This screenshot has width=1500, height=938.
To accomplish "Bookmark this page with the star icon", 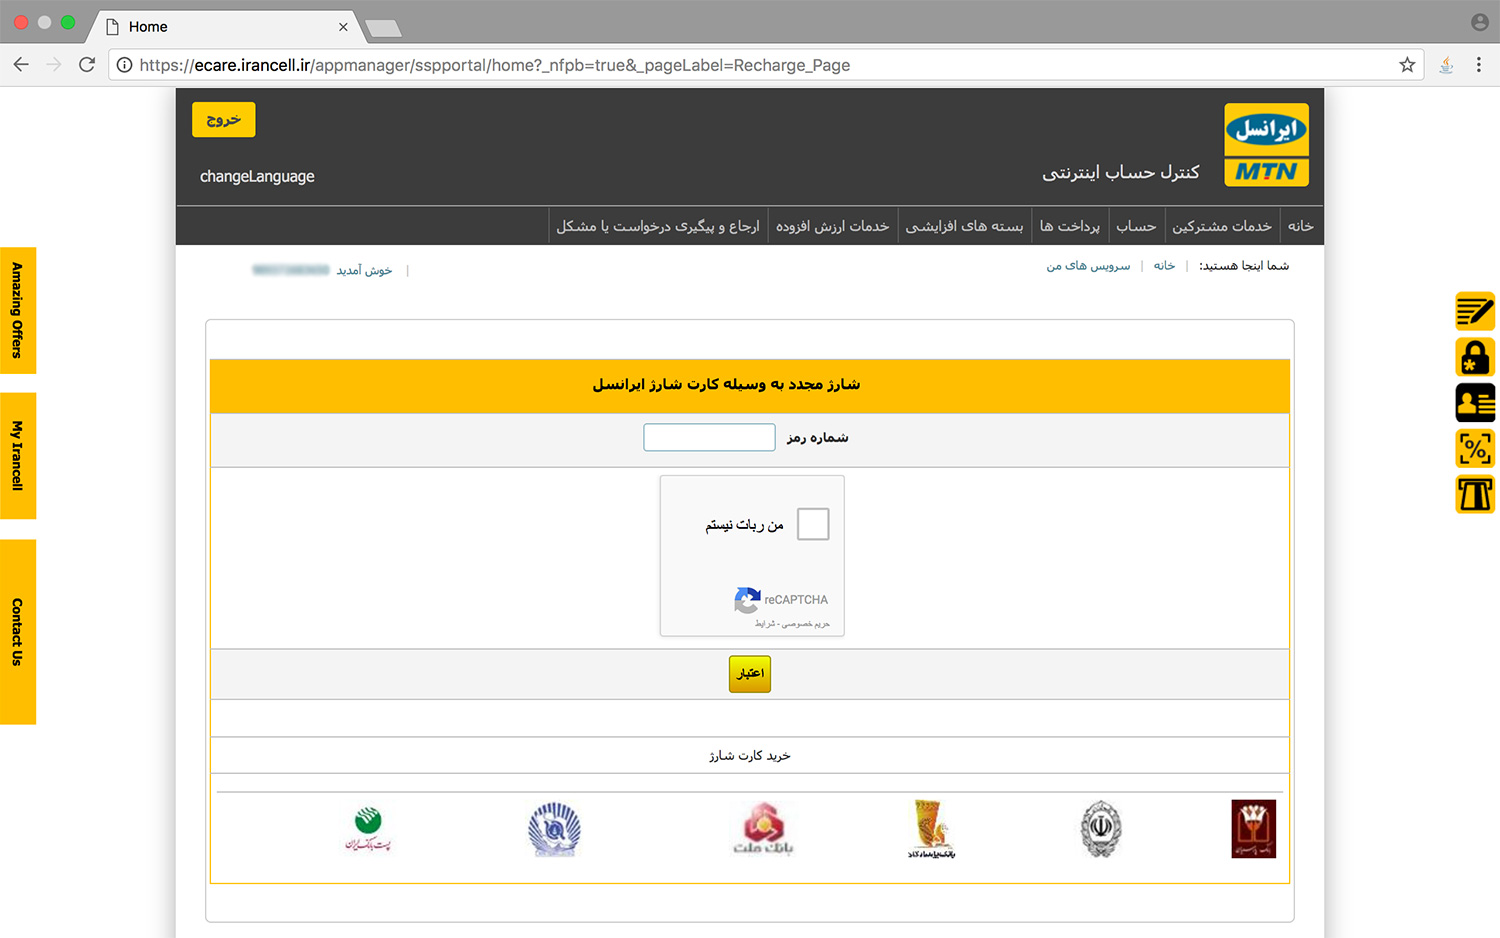I will 1407,65.
